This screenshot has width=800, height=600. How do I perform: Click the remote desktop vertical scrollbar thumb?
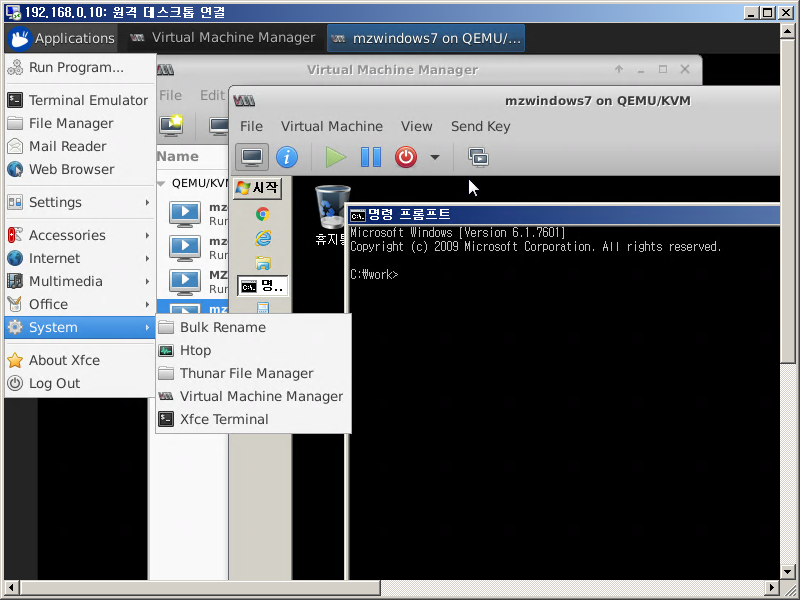[787, 201]
